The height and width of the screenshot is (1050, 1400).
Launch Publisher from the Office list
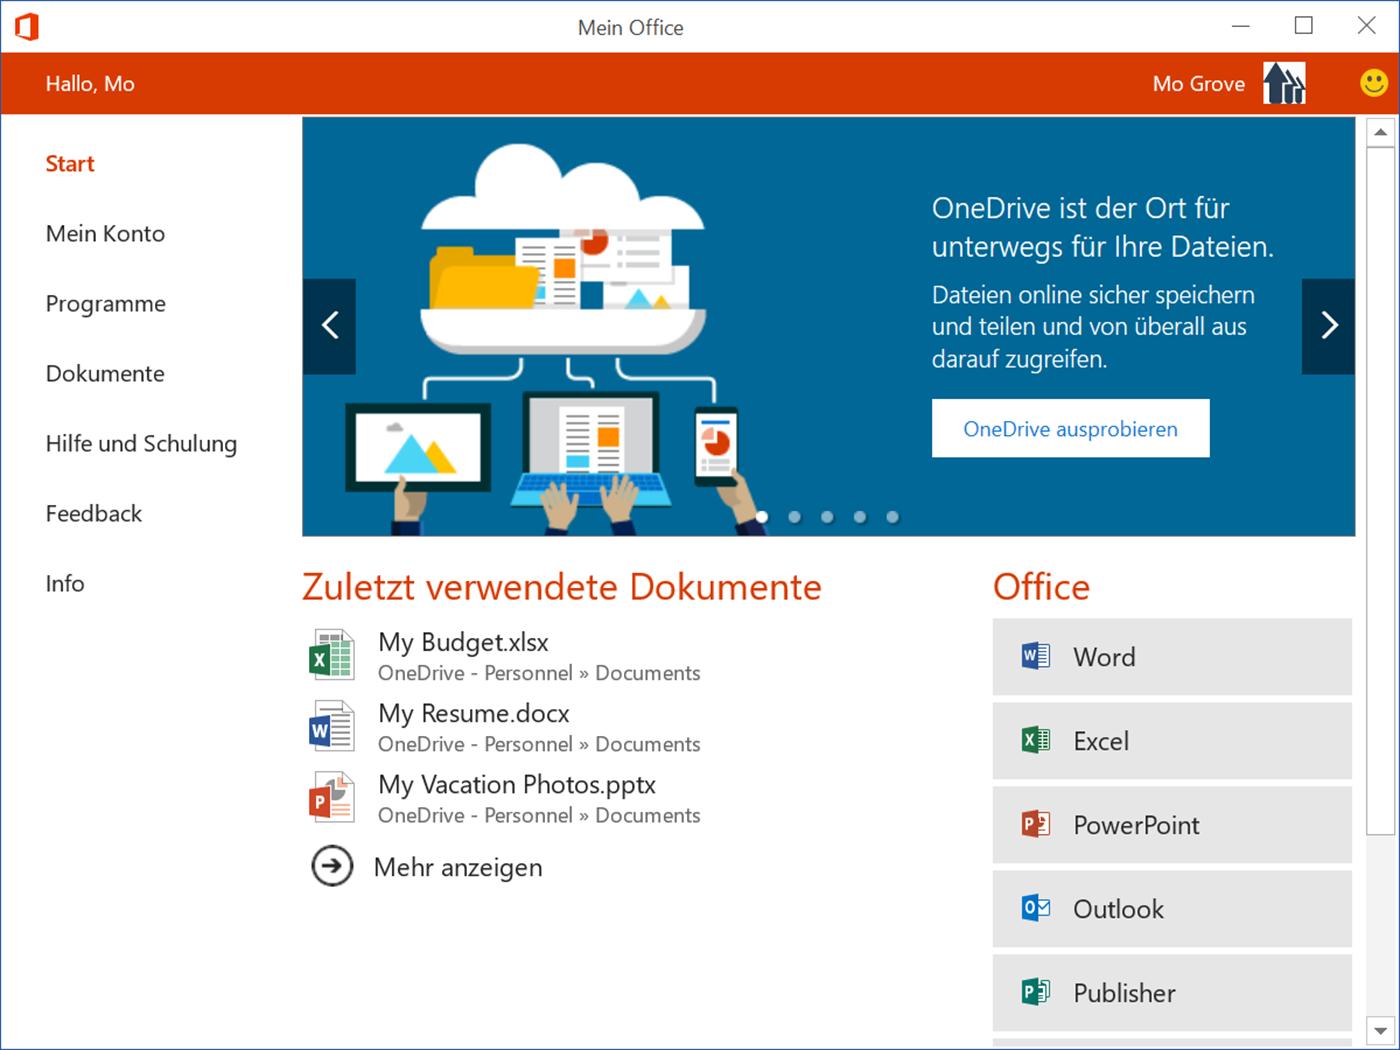click(1172, 993)
